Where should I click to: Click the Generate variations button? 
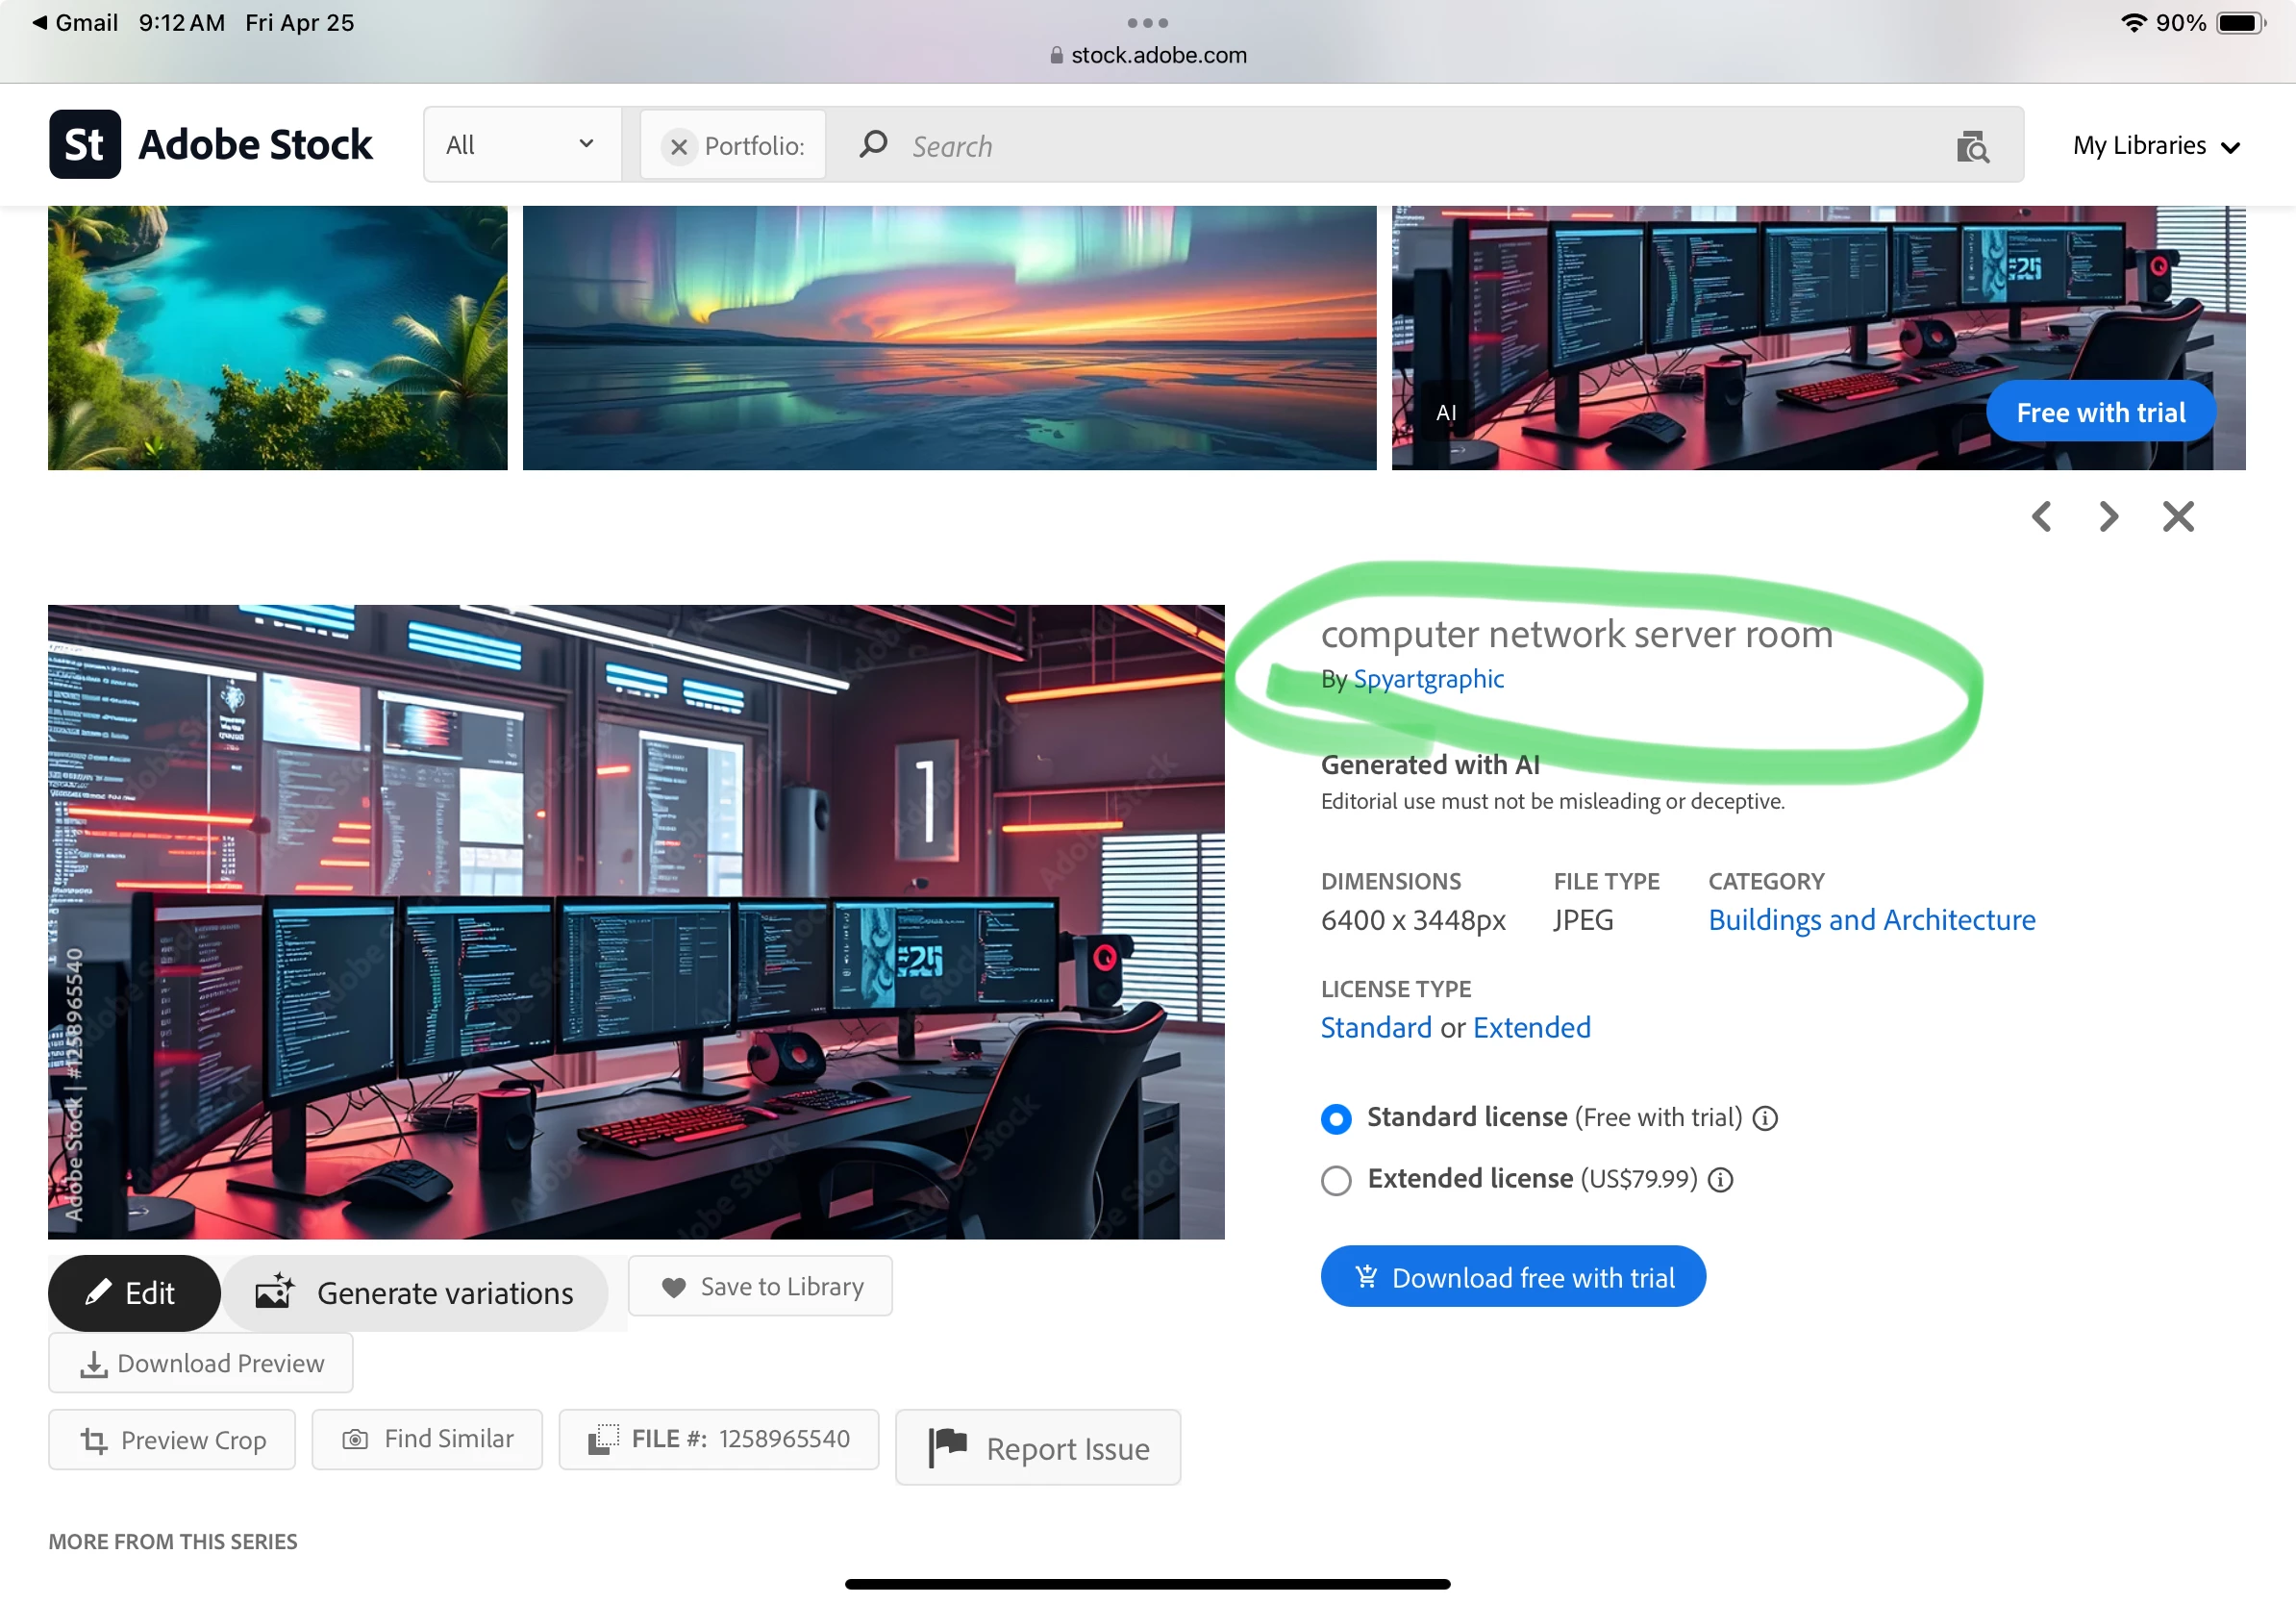coord(415,1293)
